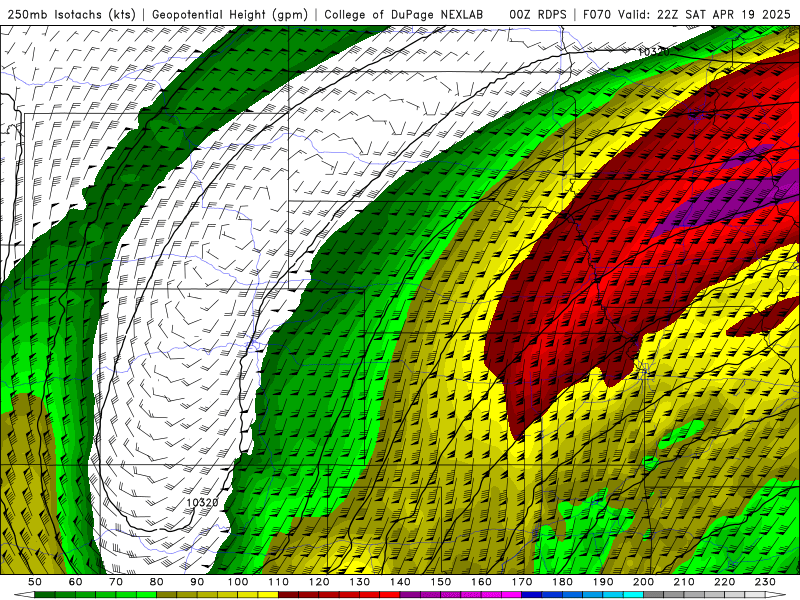Viewport: 800px width, 600px height.
Task: Click the 100 label on the color scale
Action: point(238,582)
